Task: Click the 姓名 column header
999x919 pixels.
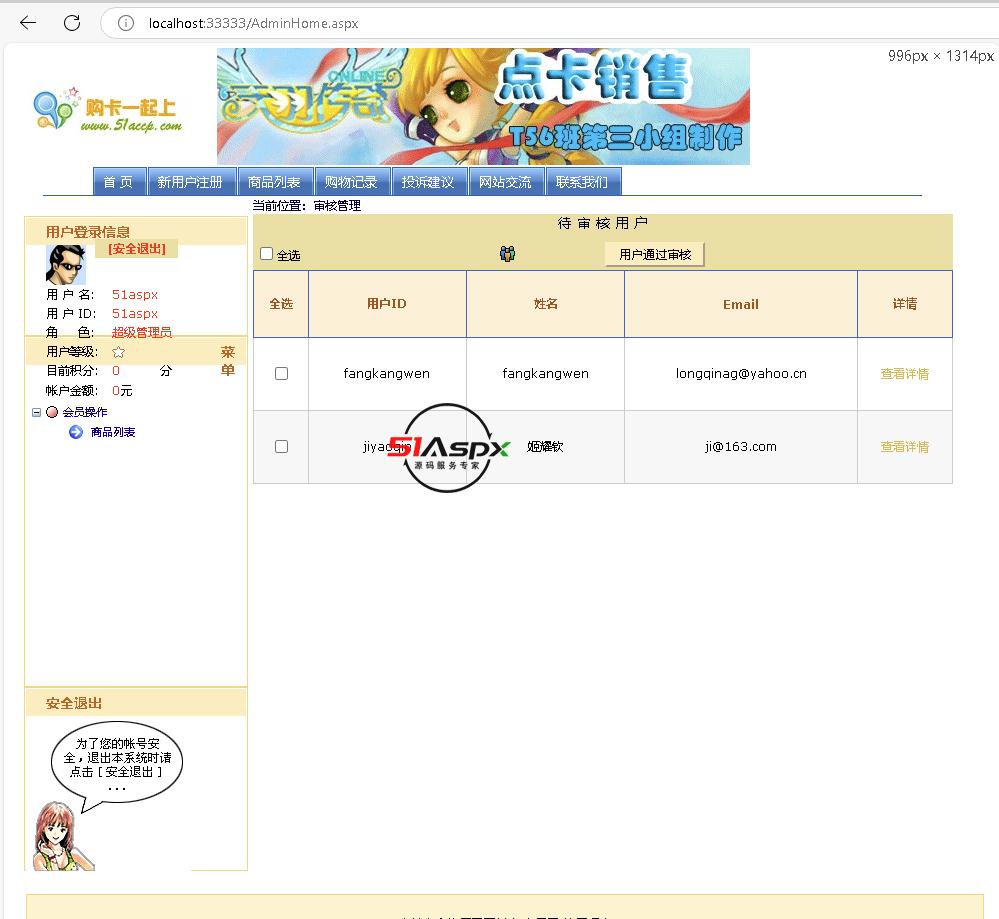Action: 545,304
